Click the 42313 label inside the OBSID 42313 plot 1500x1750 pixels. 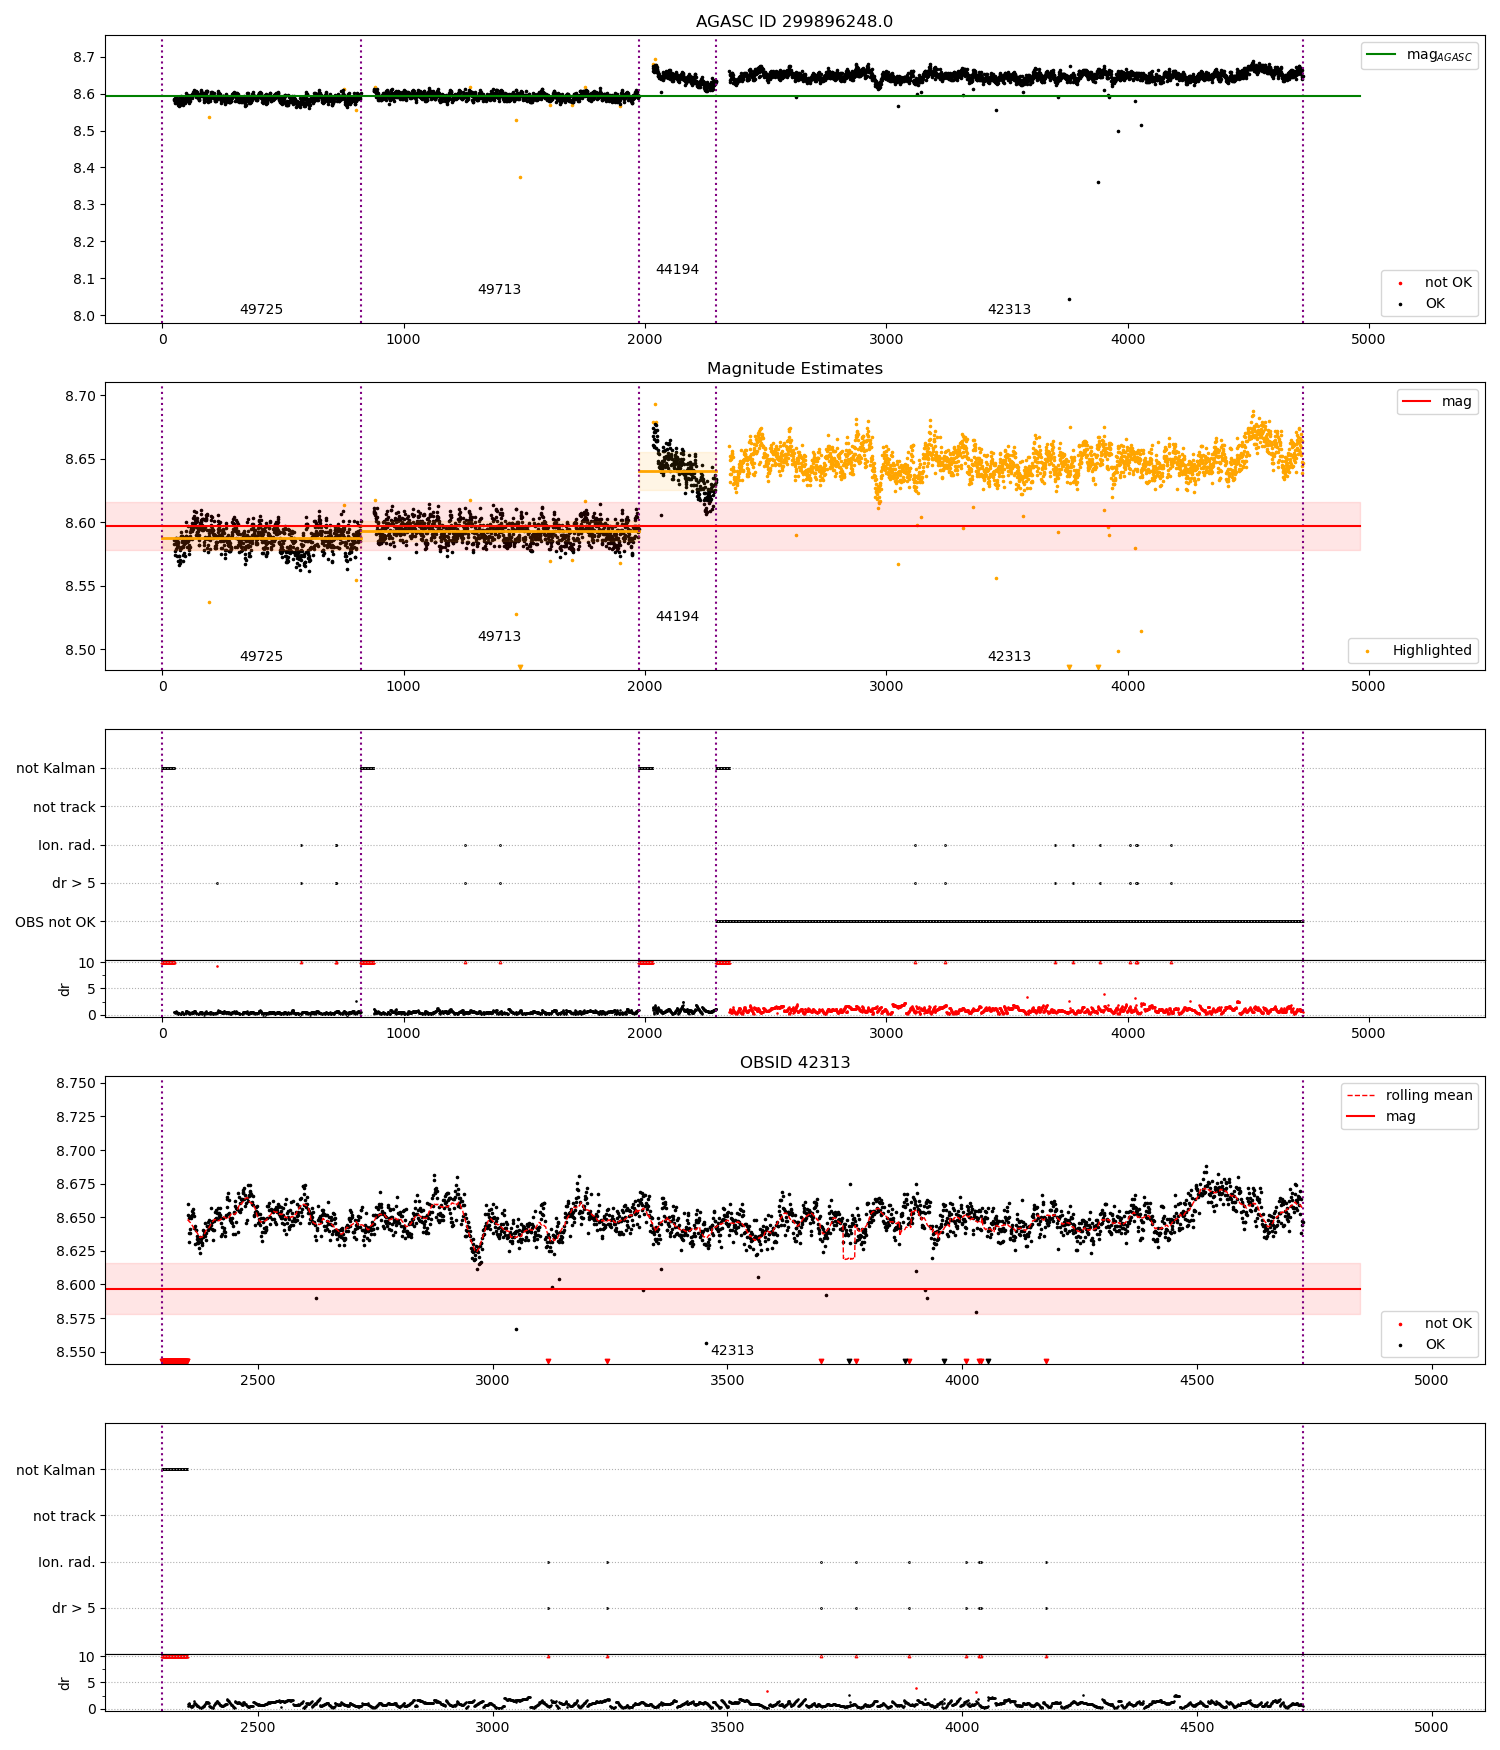[732, 1350]
